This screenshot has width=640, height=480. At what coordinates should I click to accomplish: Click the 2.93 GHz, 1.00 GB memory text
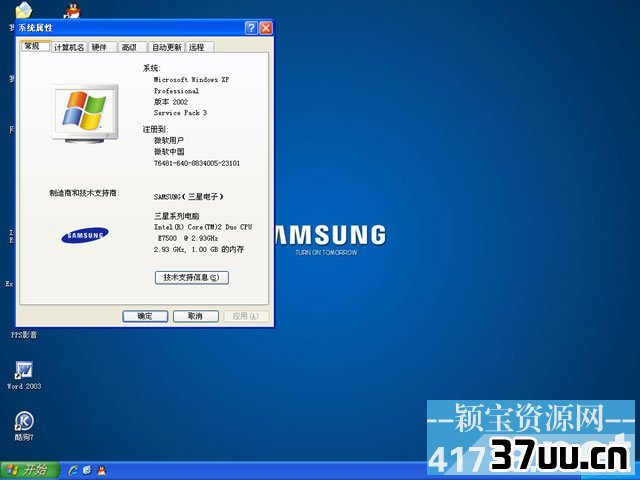coord(199,249)
